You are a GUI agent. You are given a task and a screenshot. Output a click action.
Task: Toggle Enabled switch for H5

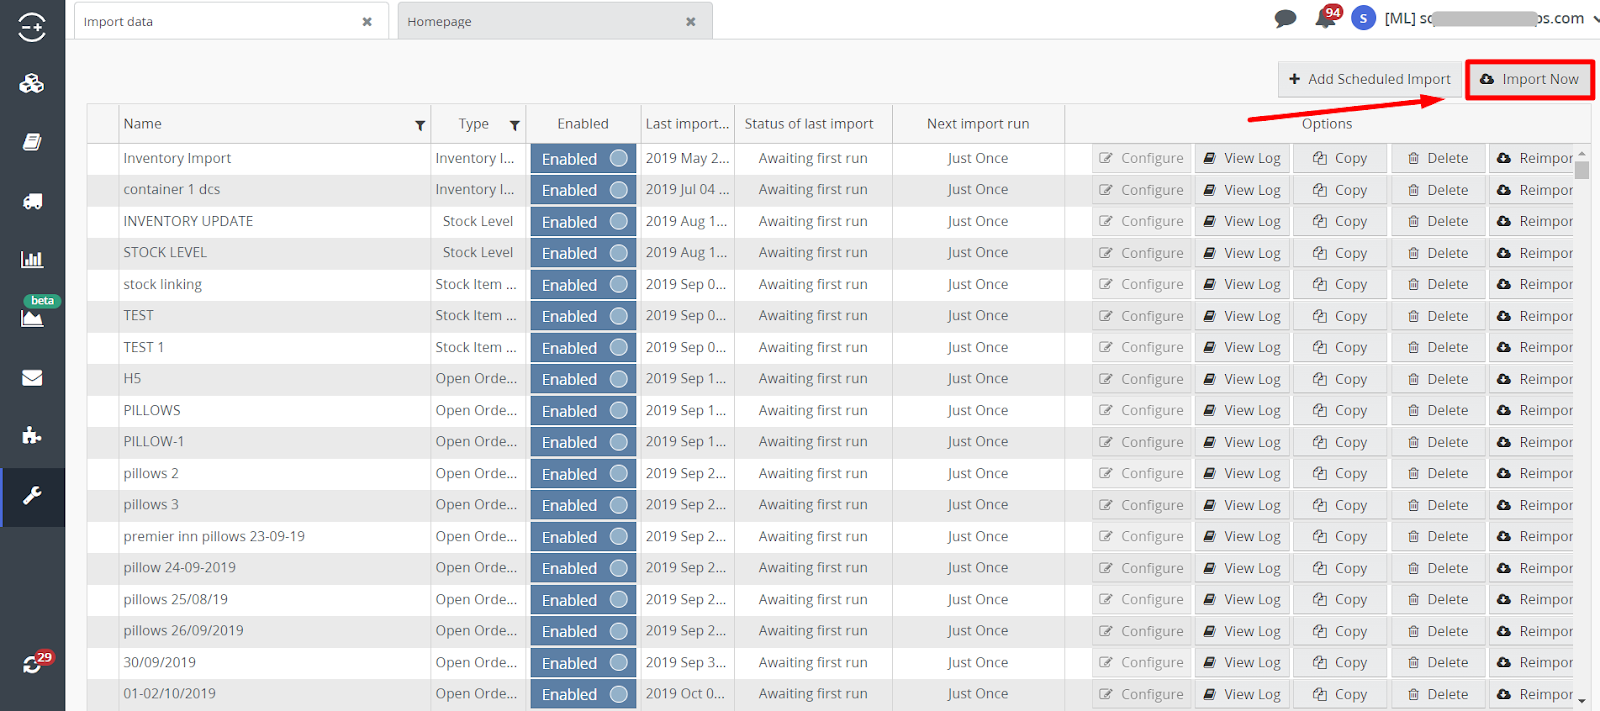[x=583, y=379]
